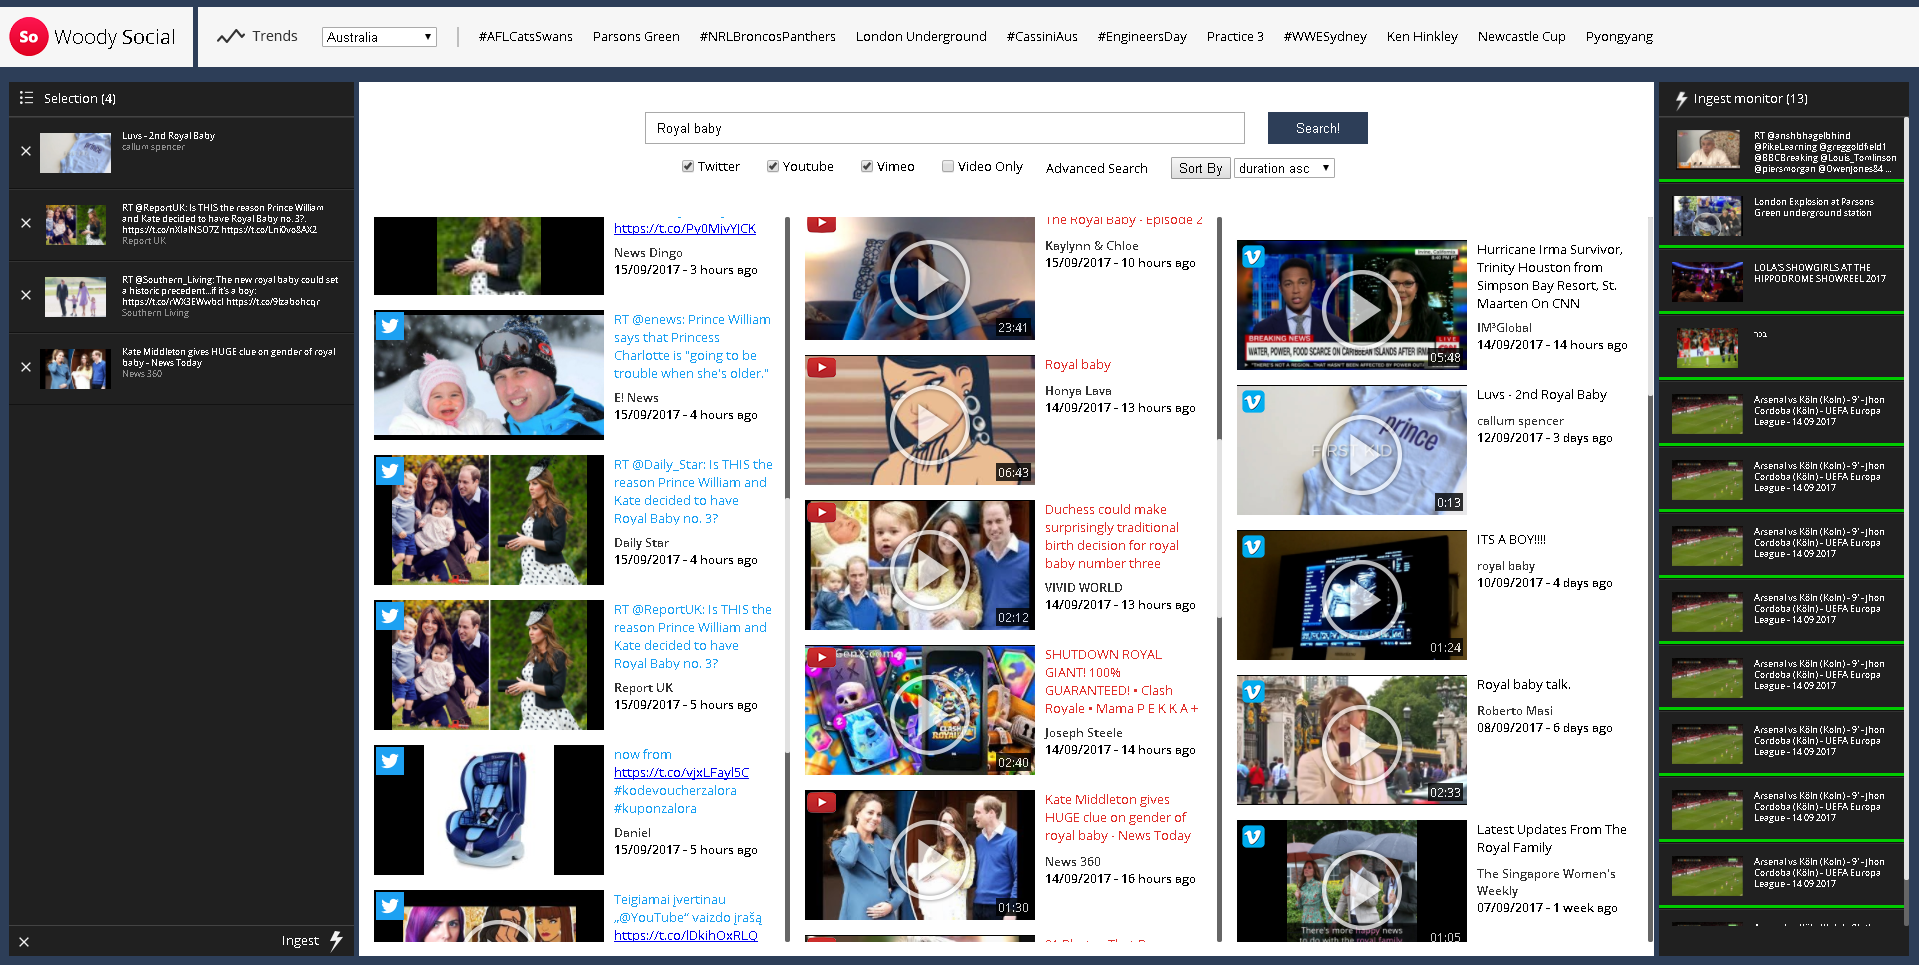Play the ITS A BOY!!!! video
The height and width of the screenshot is (965, 1919).
pyautogui.click(x=1361, y=600)
